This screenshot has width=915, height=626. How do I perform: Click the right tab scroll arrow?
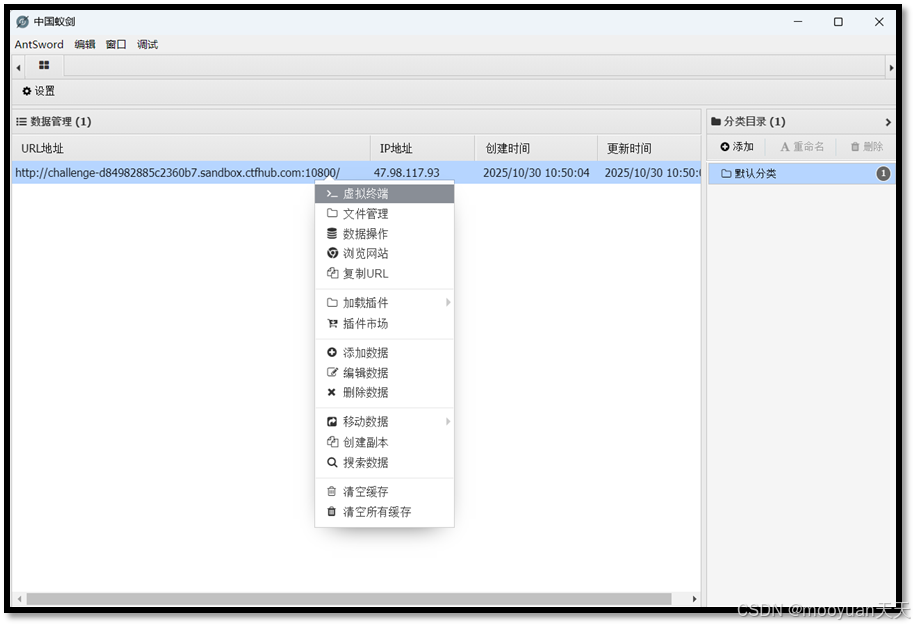click(890, 68)
